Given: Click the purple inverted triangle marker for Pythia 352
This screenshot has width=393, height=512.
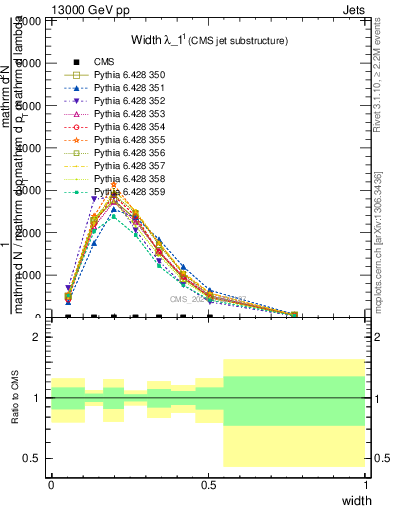Looking at the screenshot, I should (x=76, y=101).
